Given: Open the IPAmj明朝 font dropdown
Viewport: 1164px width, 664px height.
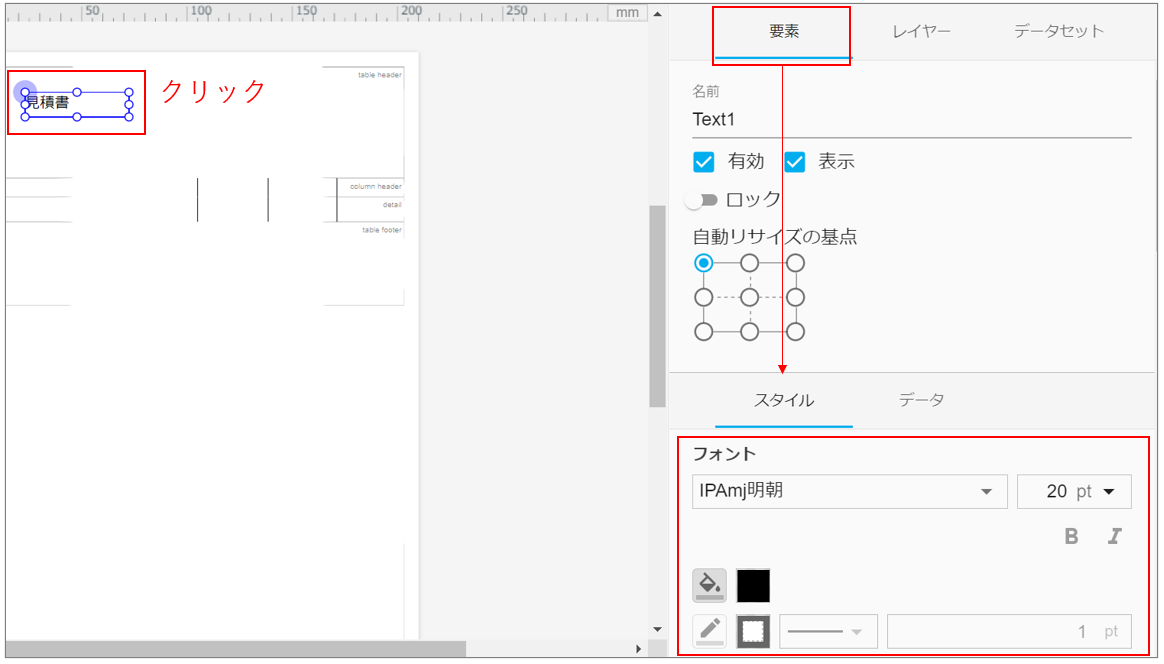Looking at the screenshot, I should click(x=849, y=491).
